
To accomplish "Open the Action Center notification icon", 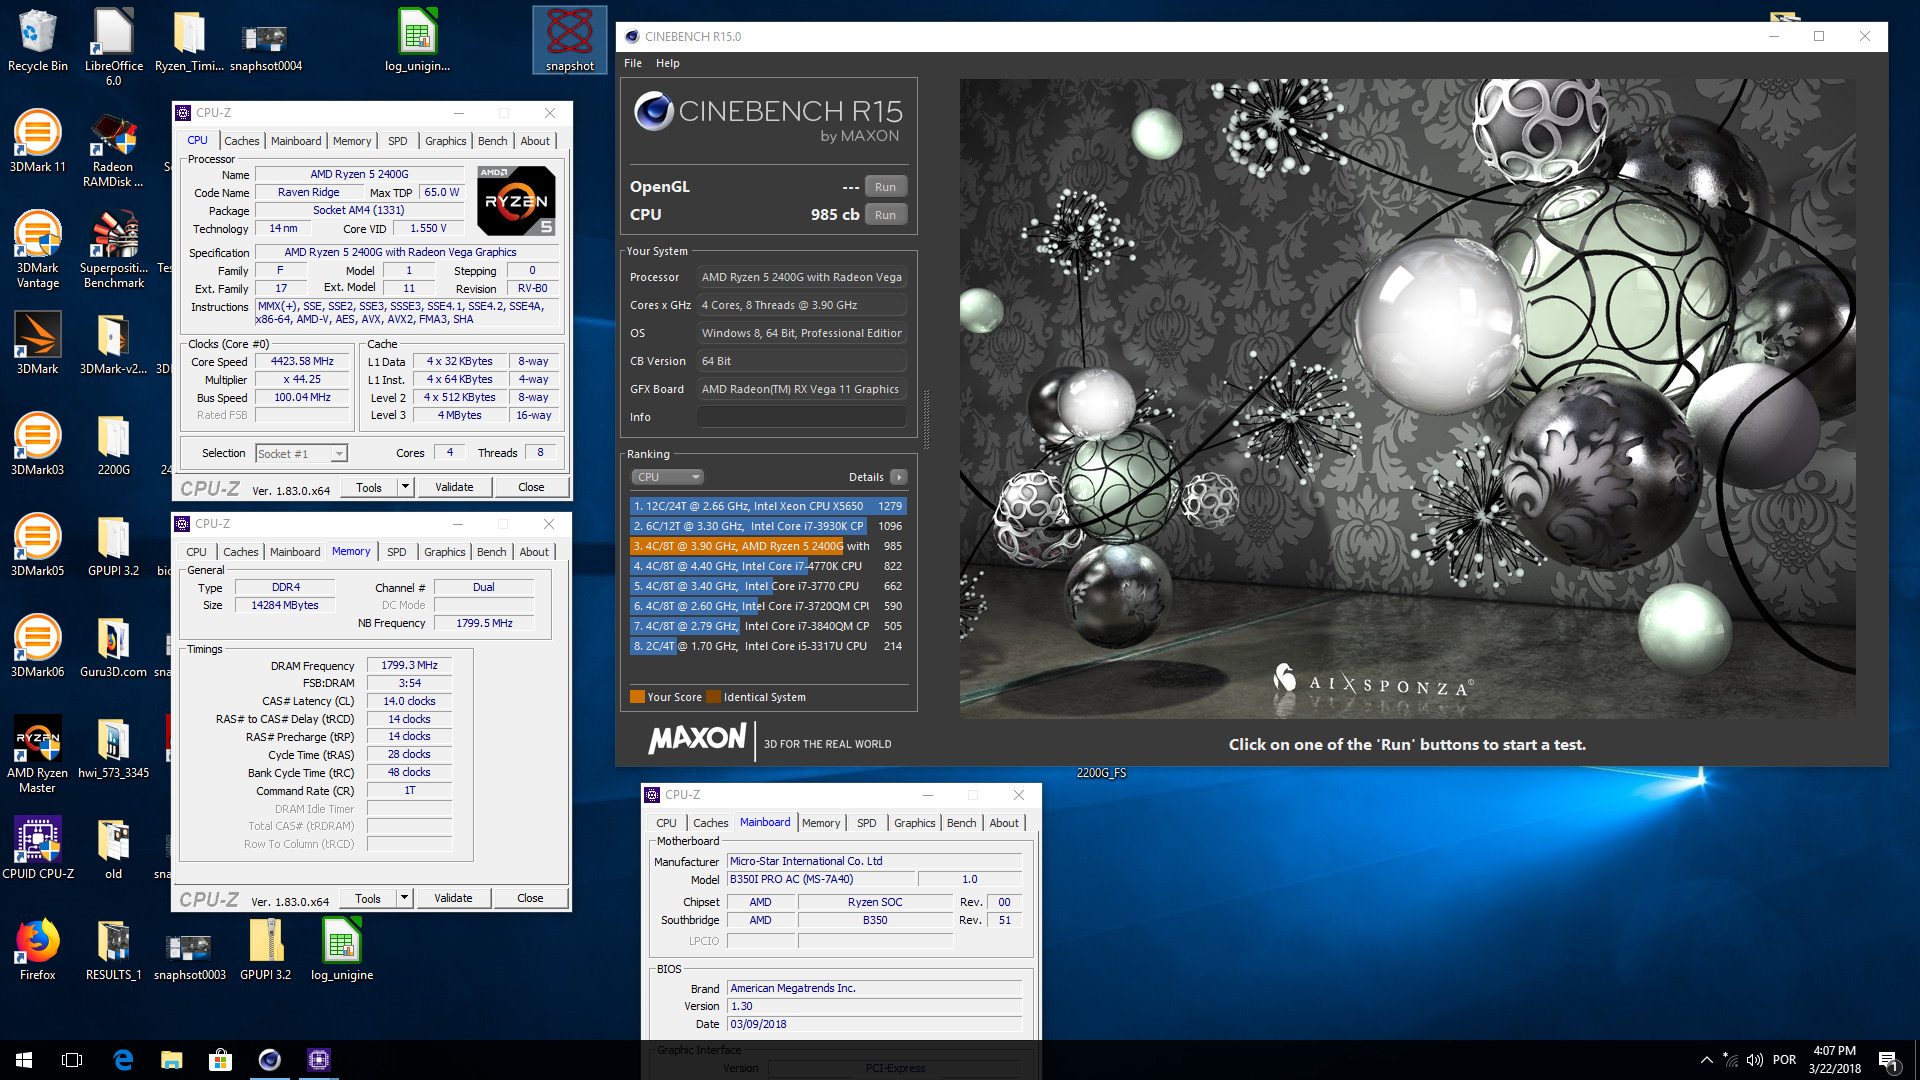I will 1889,1060.
